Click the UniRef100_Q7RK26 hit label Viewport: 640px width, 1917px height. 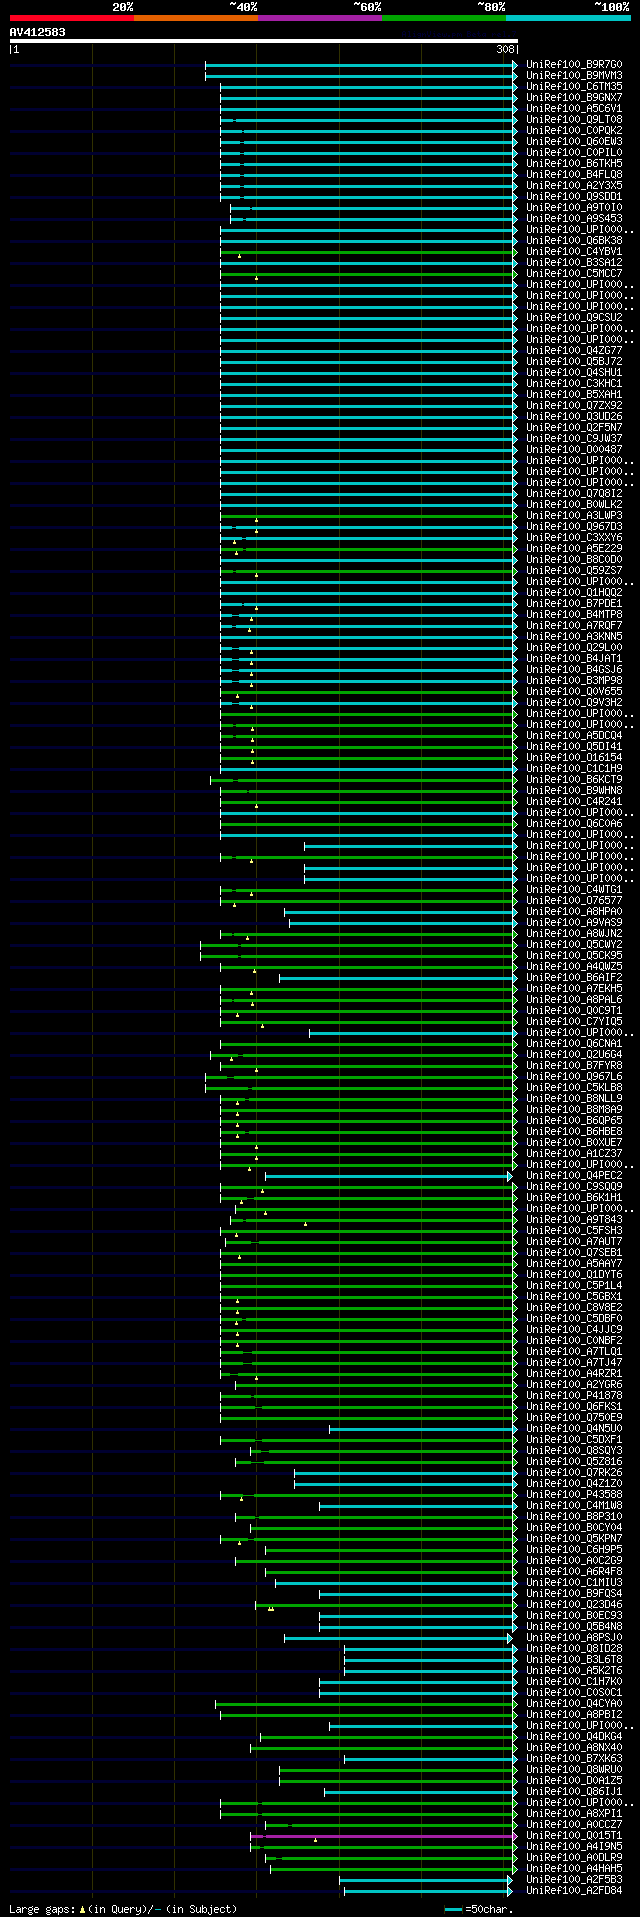[574, 1472]
